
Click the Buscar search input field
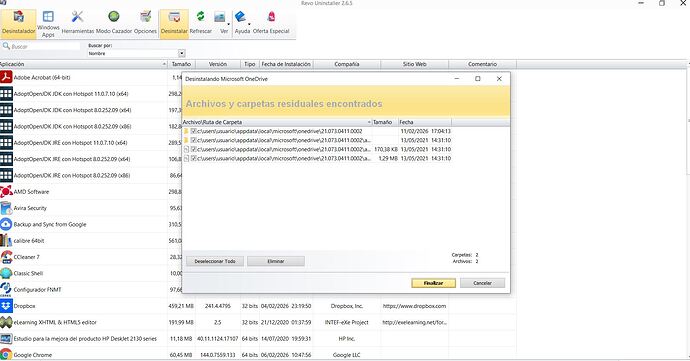coord(45,46)
